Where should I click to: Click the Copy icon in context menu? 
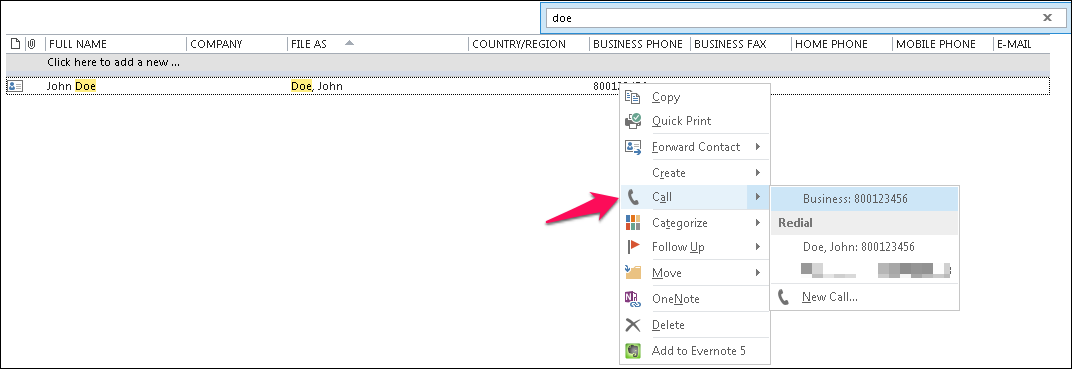[x=633, y=97]
